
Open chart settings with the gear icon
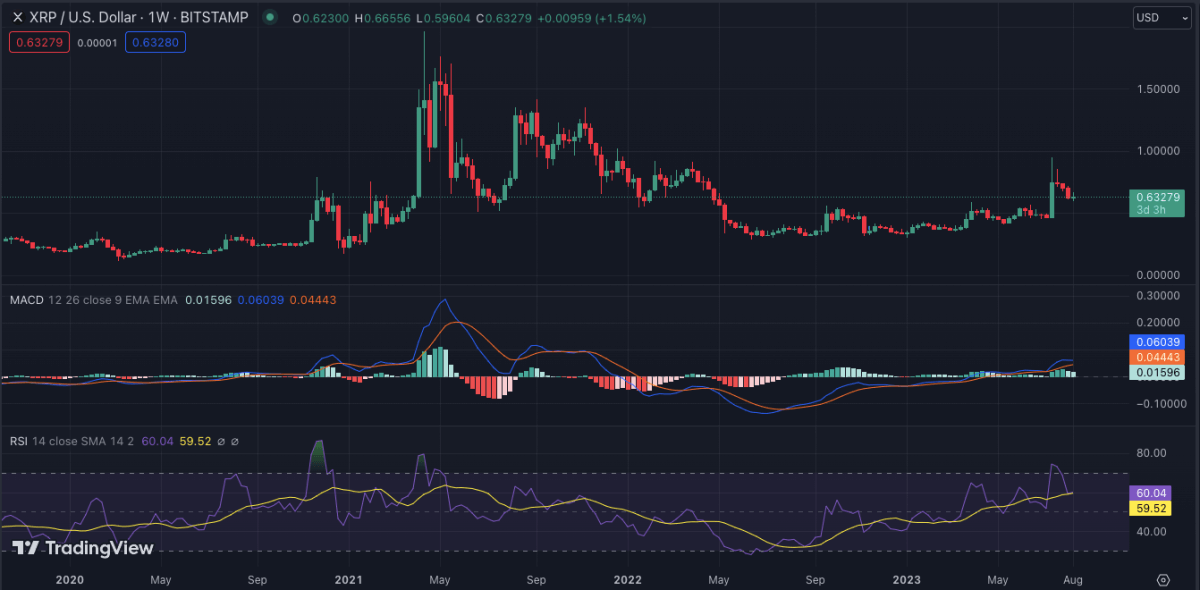(1163, 579)
